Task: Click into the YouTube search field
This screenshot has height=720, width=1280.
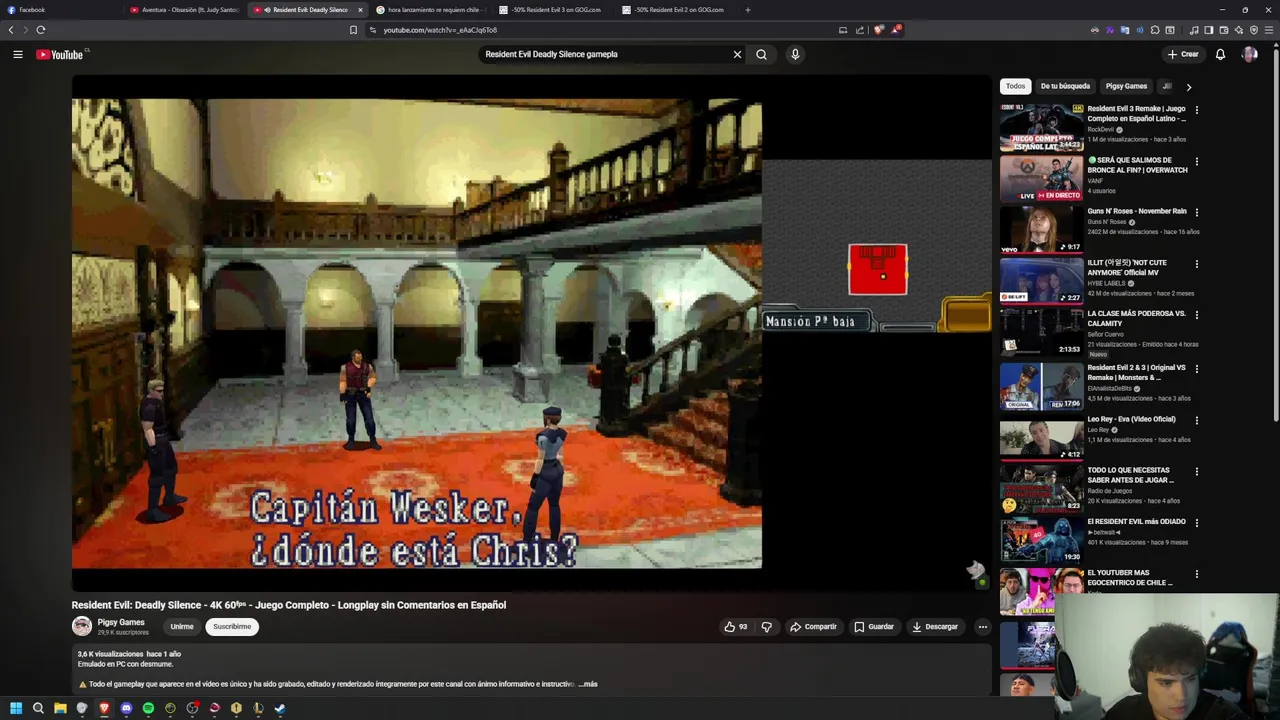Action: (605, 54)
